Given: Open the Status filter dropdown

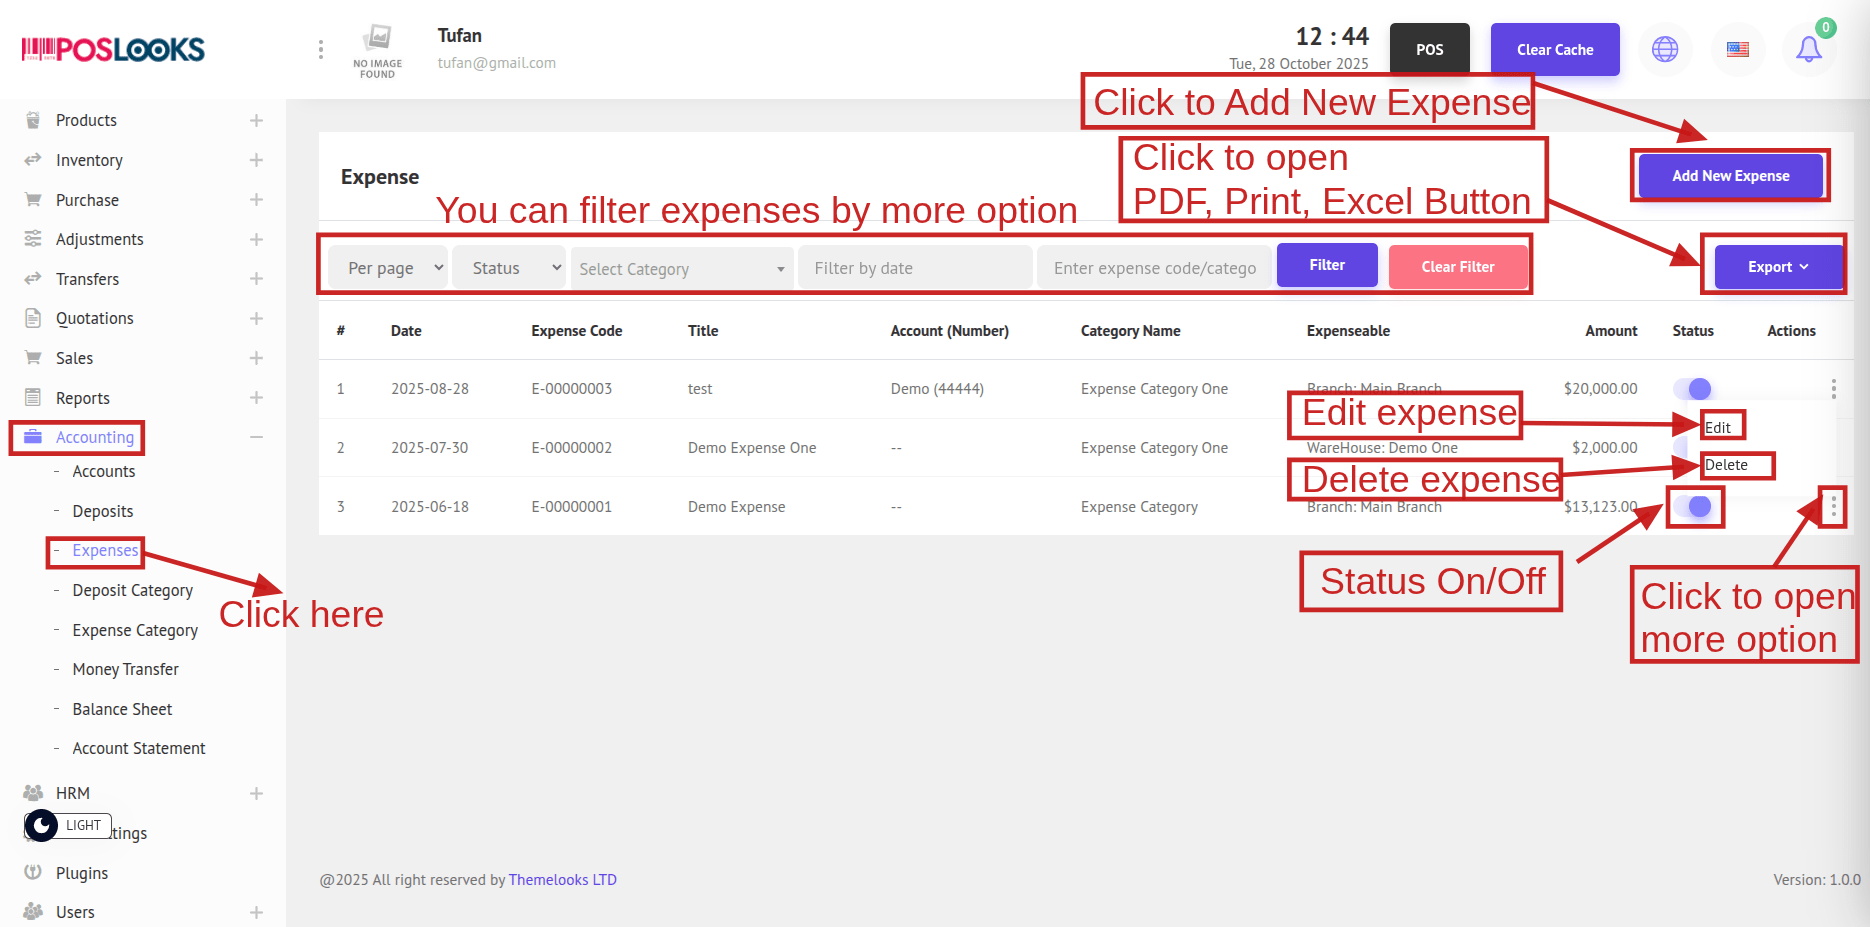Looking at the screenshot, I should coord(508,268).
